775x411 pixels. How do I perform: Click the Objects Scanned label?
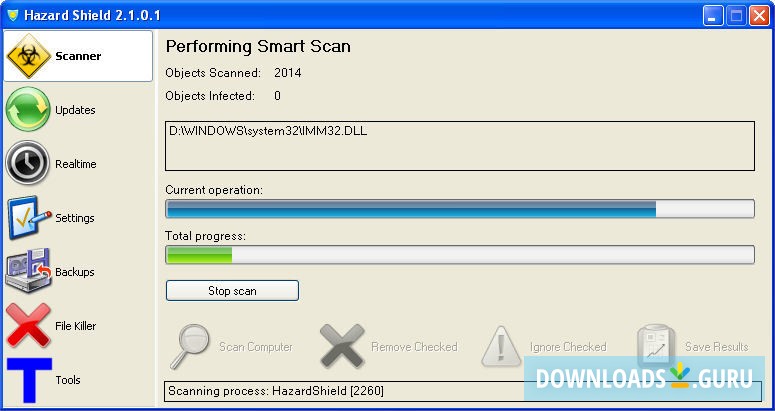pyautogui.click(x=213, y=73)
